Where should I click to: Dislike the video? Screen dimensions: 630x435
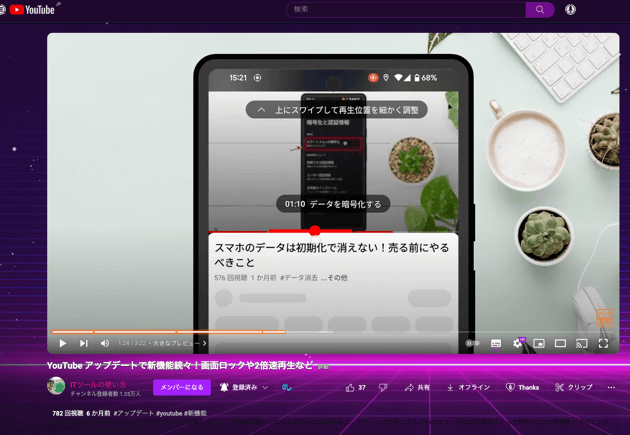[x=383, y=387]
